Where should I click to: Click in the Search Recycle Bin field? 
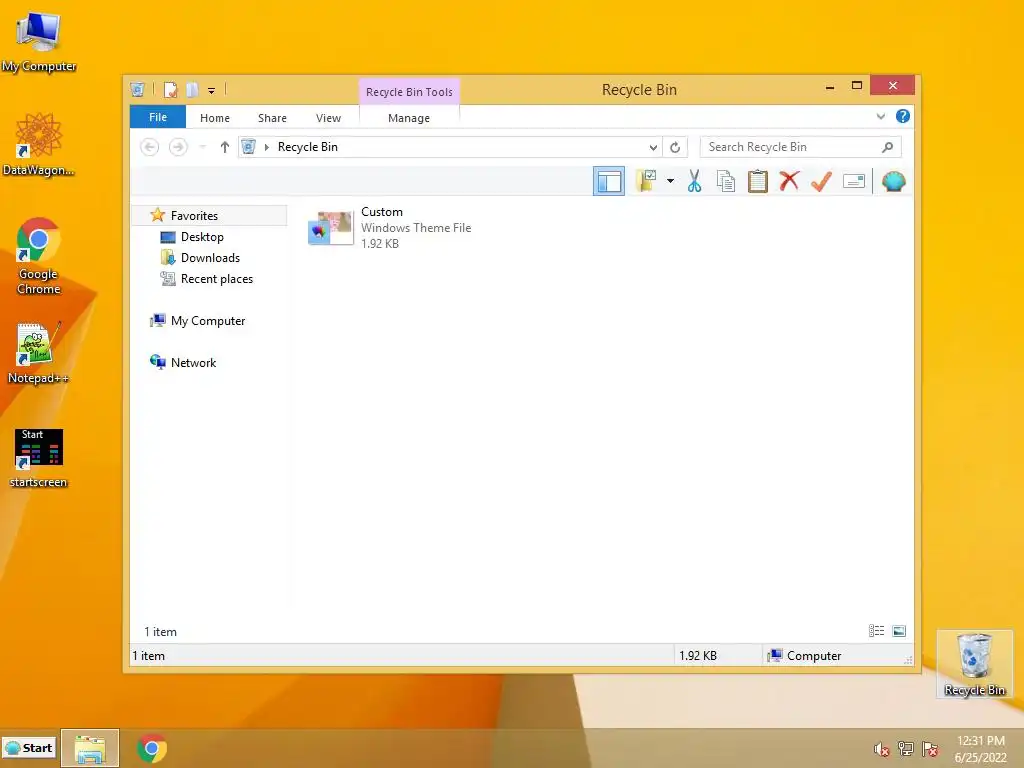[800, 147]
